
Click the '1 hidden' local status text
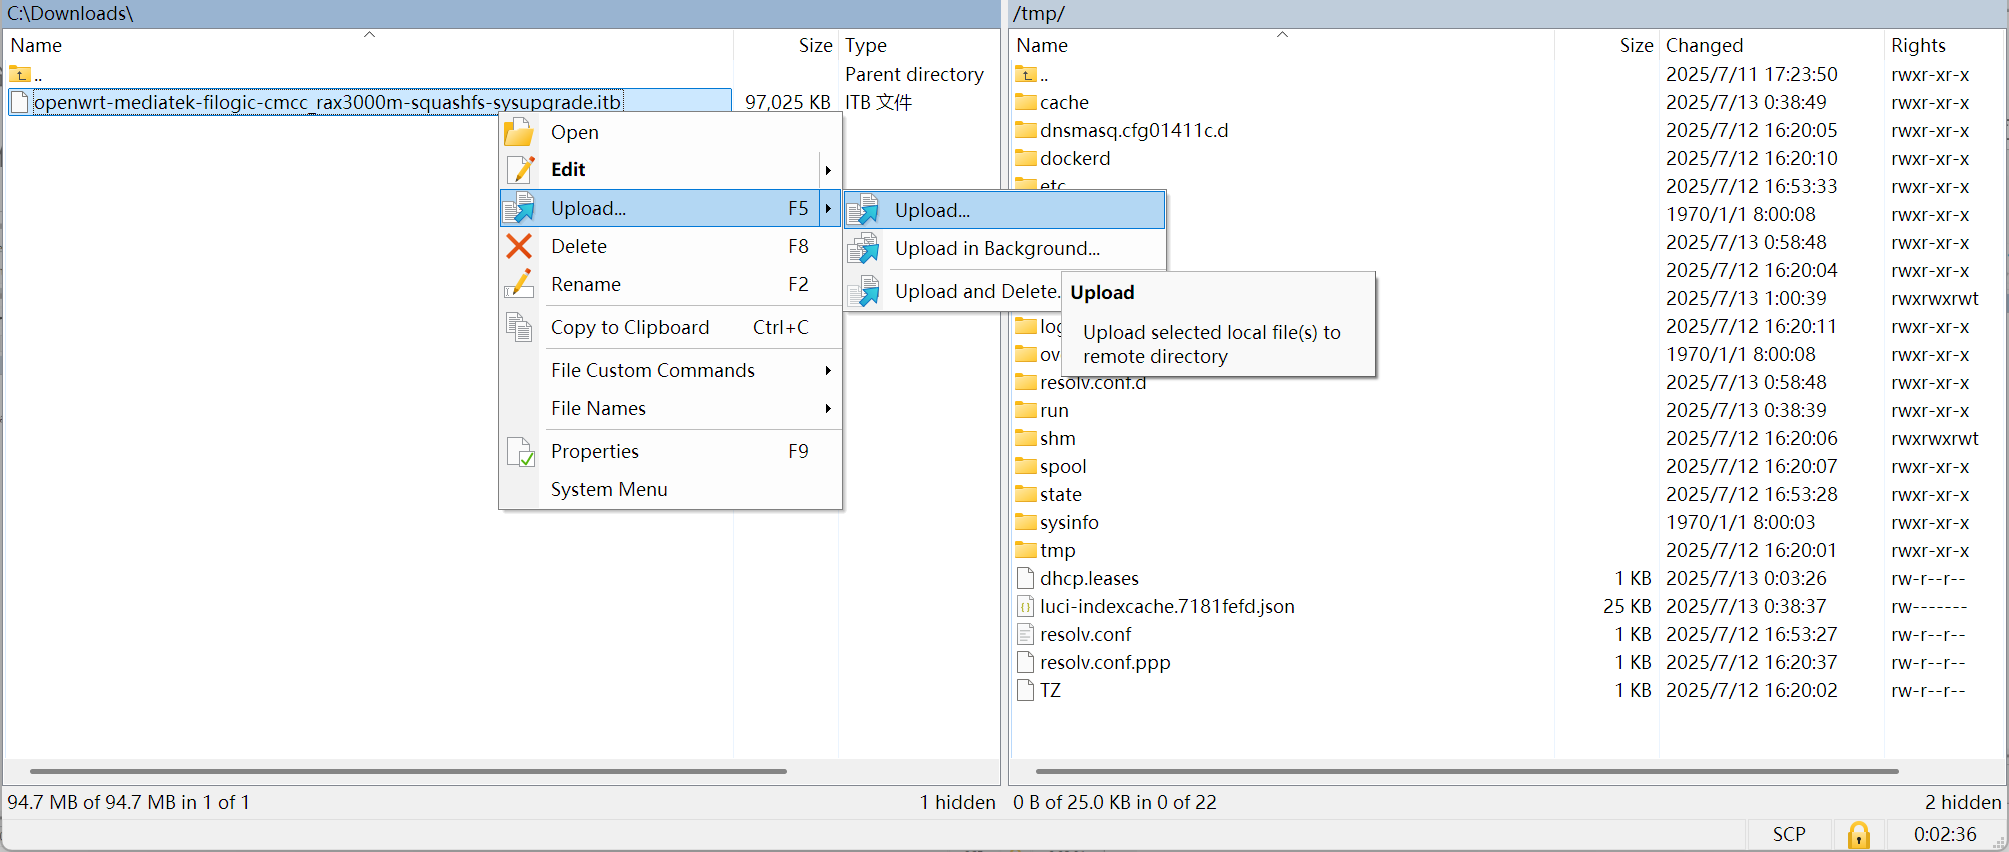957,802
